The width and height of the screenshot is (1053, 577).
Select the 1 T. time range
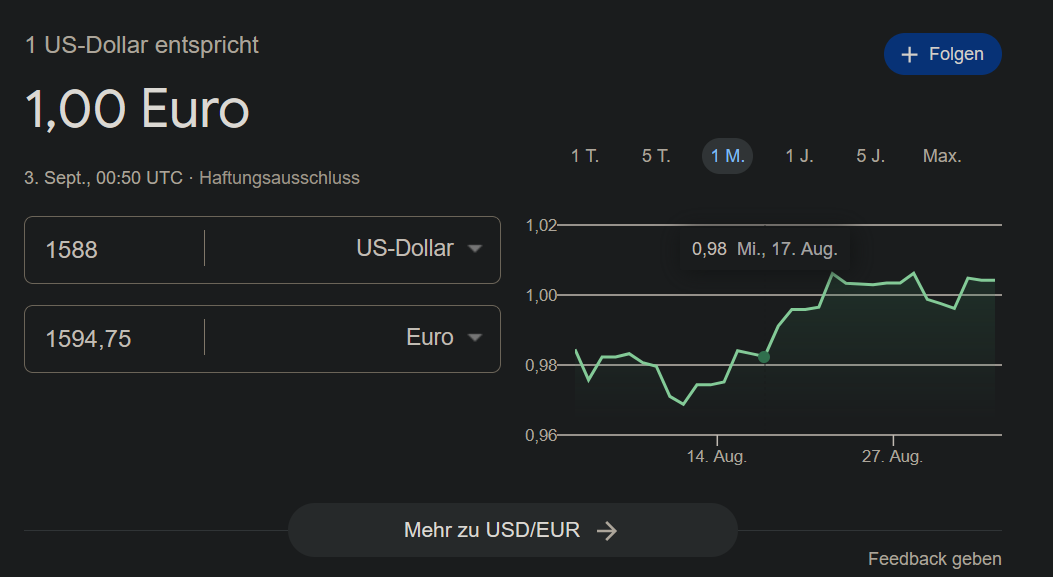(585, 156)
